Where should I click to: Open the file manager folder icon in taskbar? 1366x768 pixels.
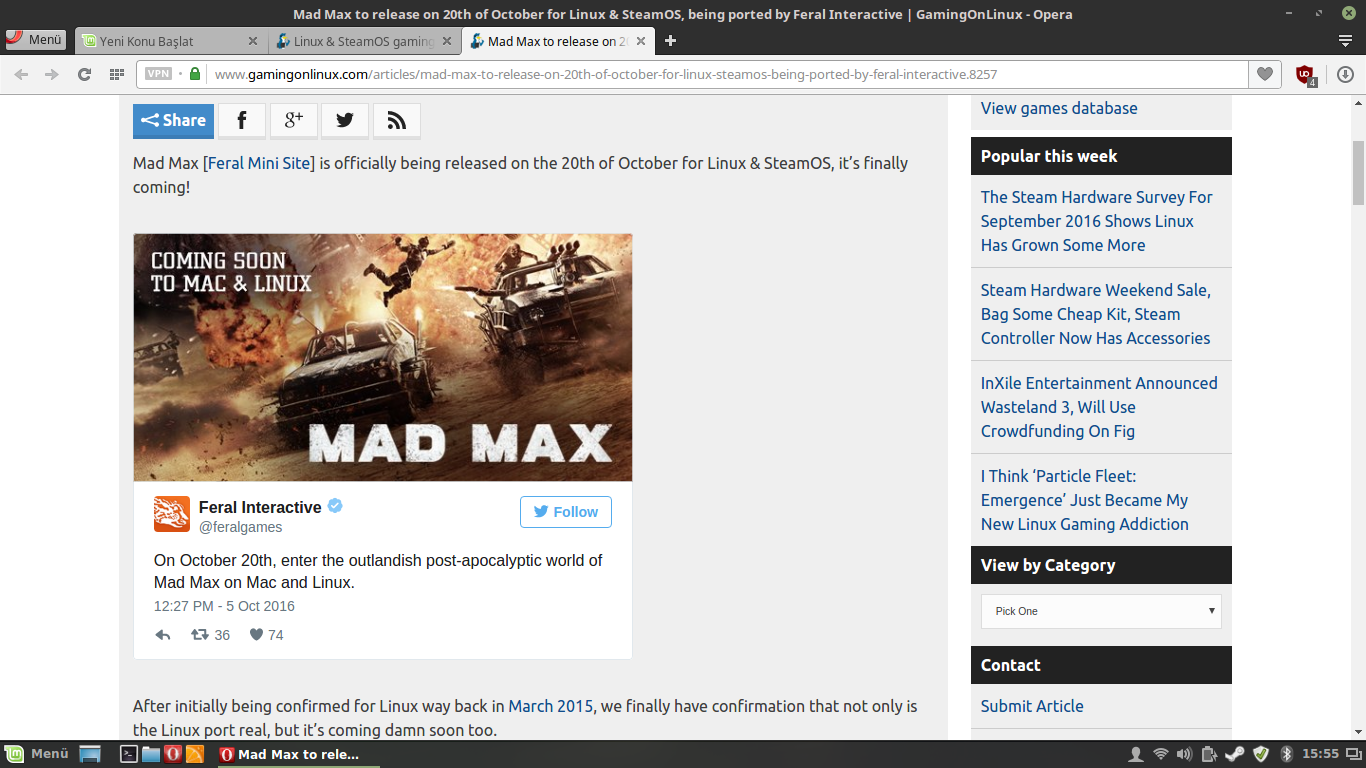point(151,754)
